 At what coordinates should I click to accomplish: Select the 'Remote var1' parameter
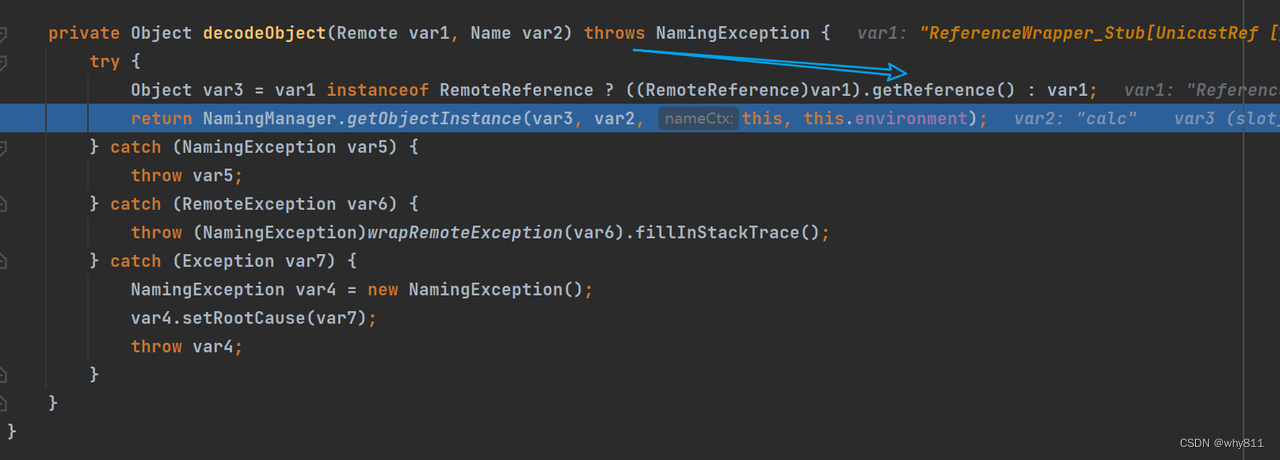tap(392, 33)
